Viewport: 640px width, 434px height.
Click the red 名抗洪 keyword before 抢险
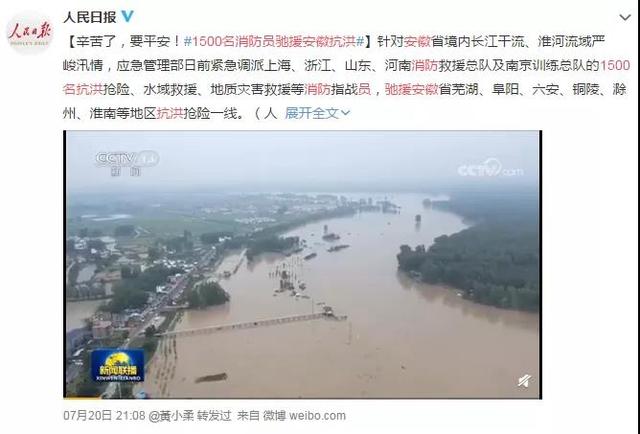point(83,89)
